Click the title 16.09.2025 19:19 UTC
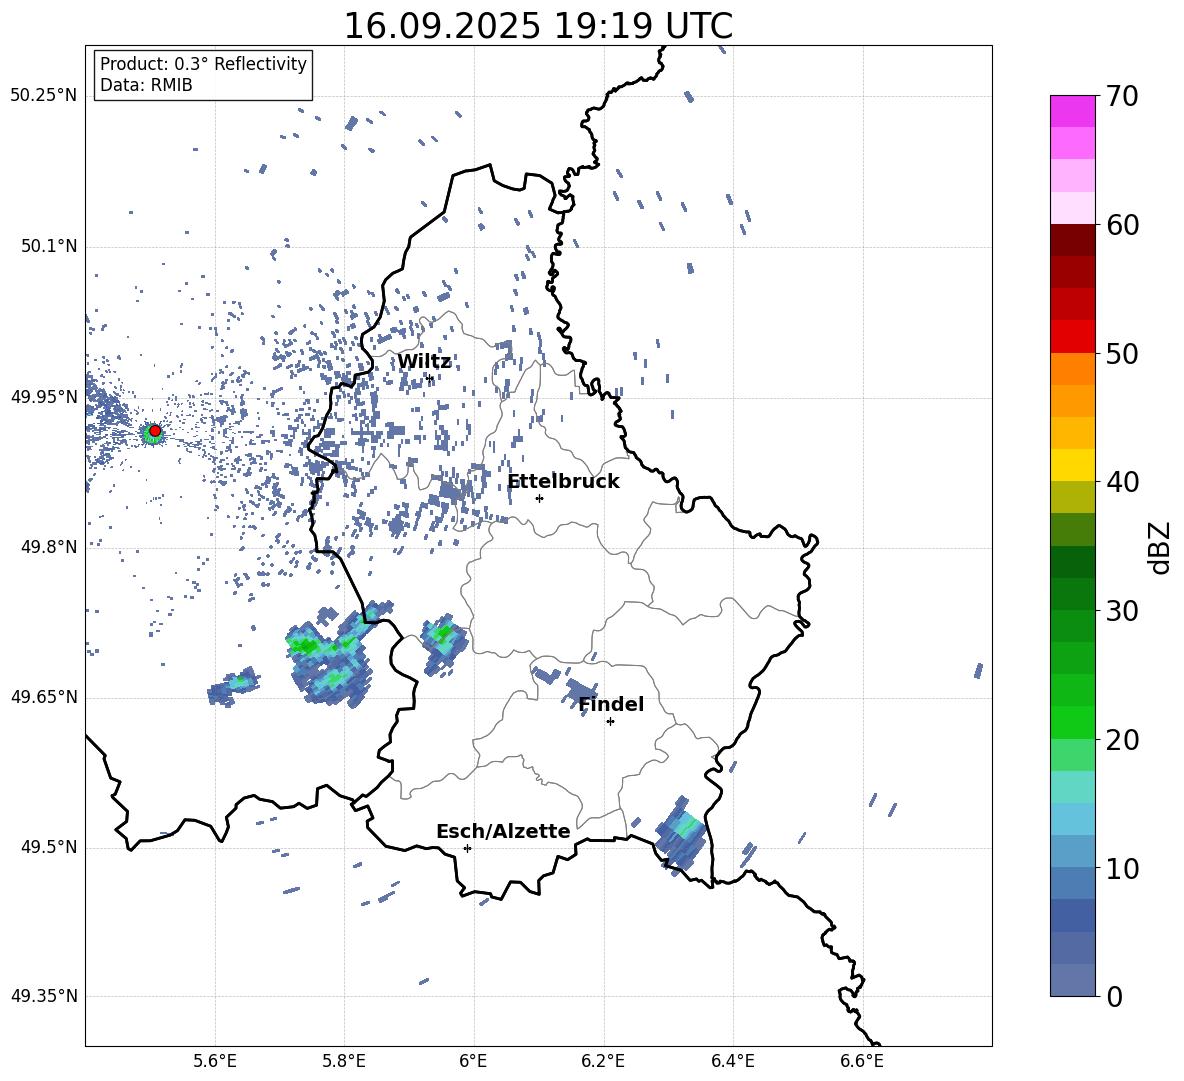Screen dimensions: 1184x1081 (x=538, y=26)
